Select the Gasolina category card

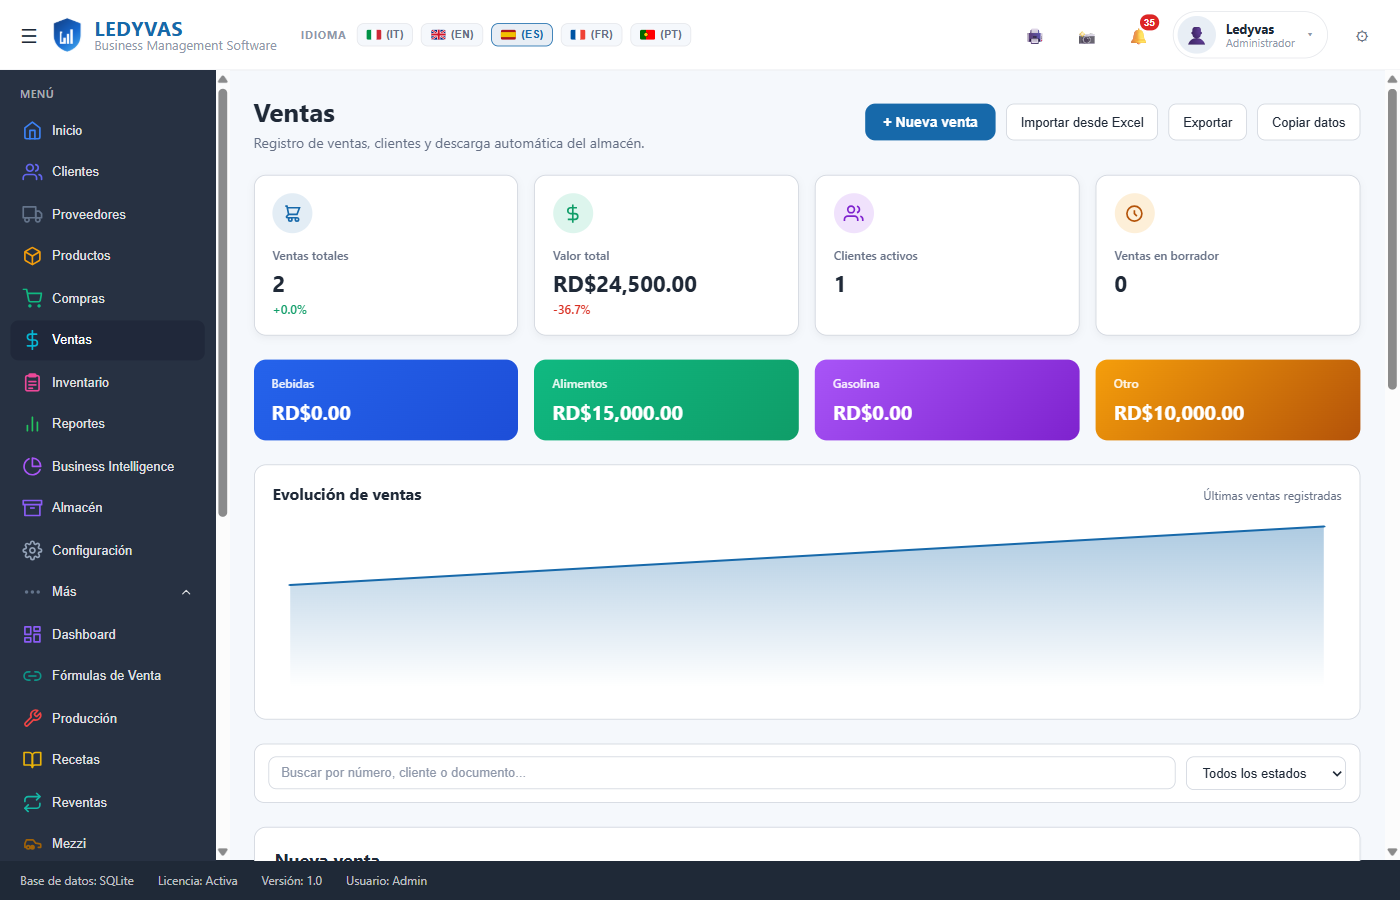(x=947, y=400)
